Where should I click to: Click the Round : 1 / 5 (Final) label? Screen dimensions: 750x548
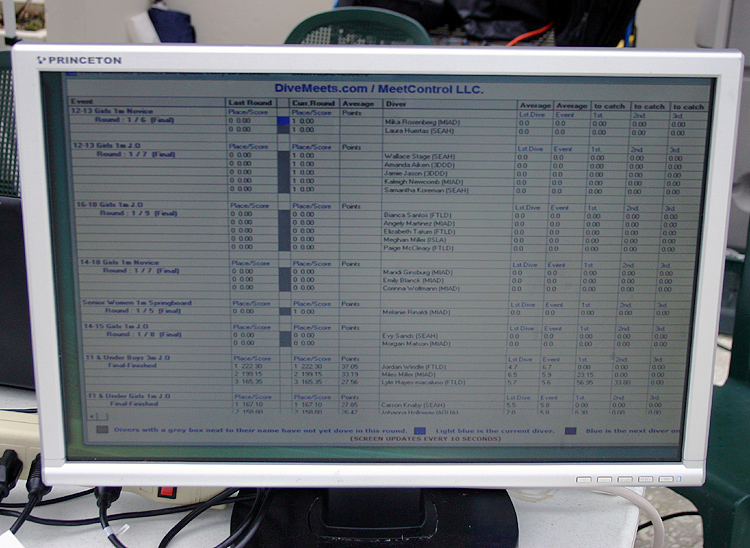pyautogui.click(x=143, y=311)
